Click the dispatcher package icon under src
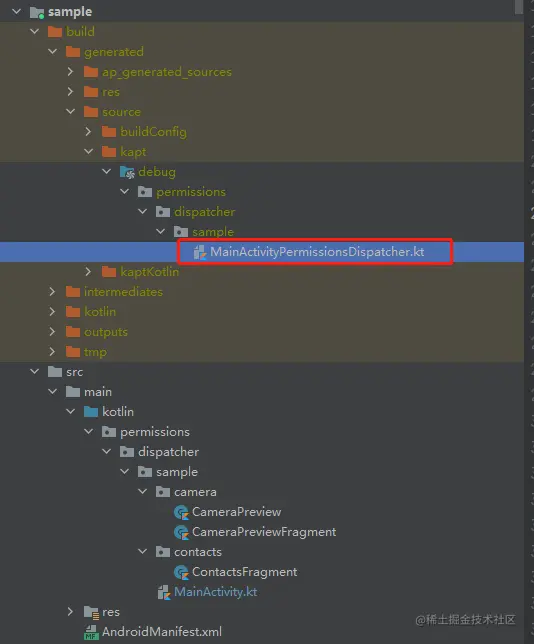Screen dimensions: 534x644 (127, 452)
